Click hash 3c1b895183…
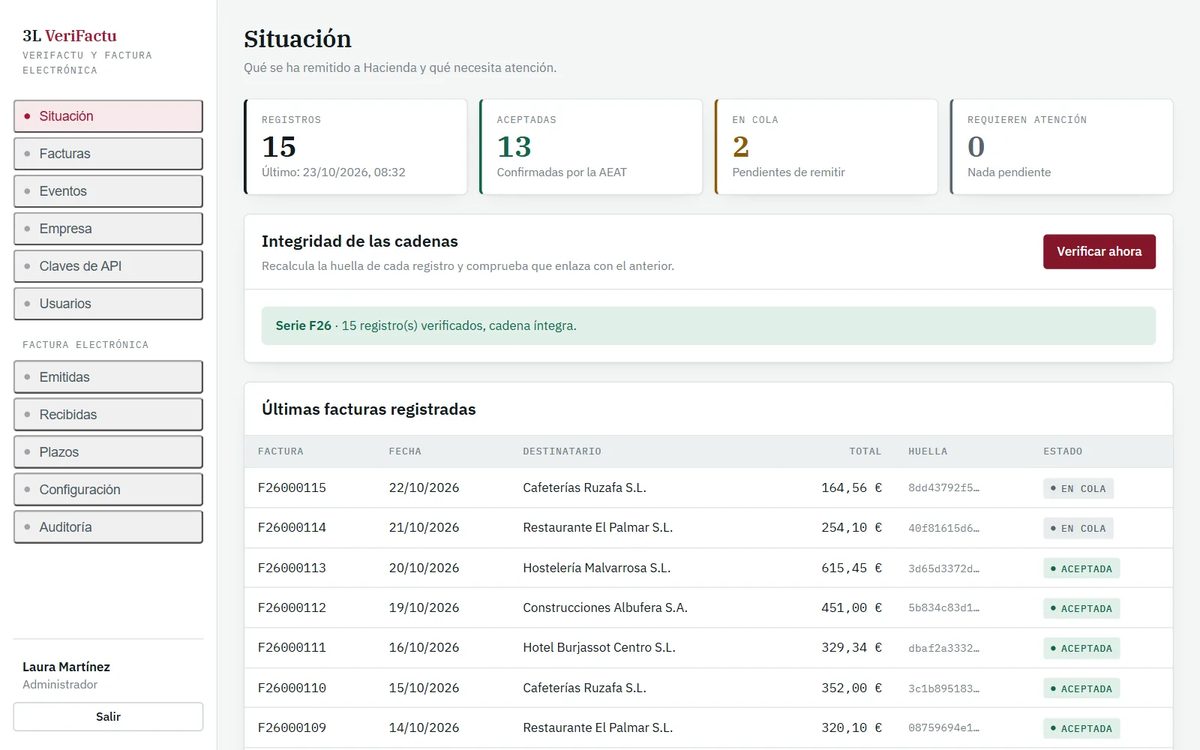Image resolution: width=1200 pixels, height=750 pixels. 944,689
